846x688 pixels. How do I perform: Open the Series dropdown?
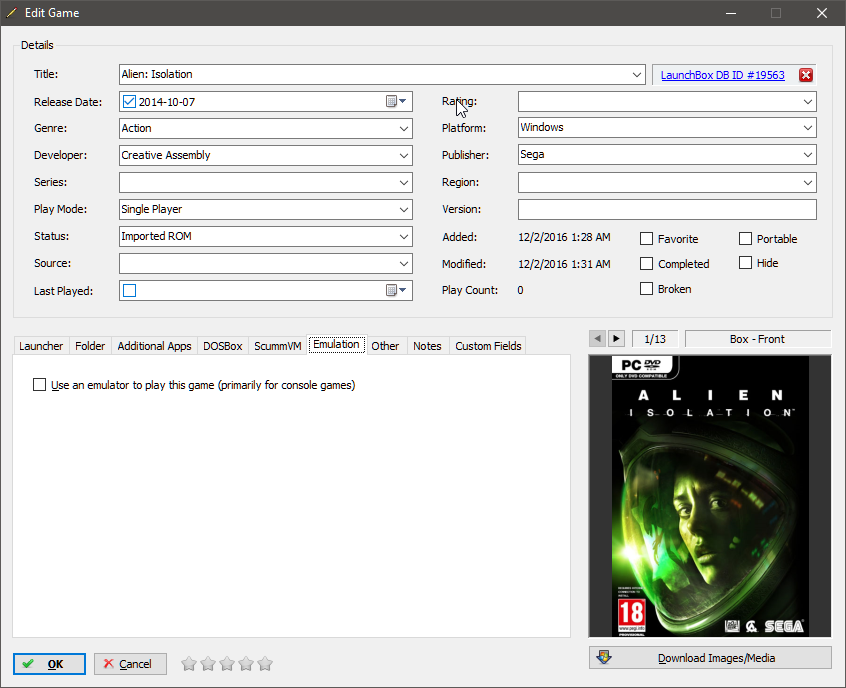point(404,182)
